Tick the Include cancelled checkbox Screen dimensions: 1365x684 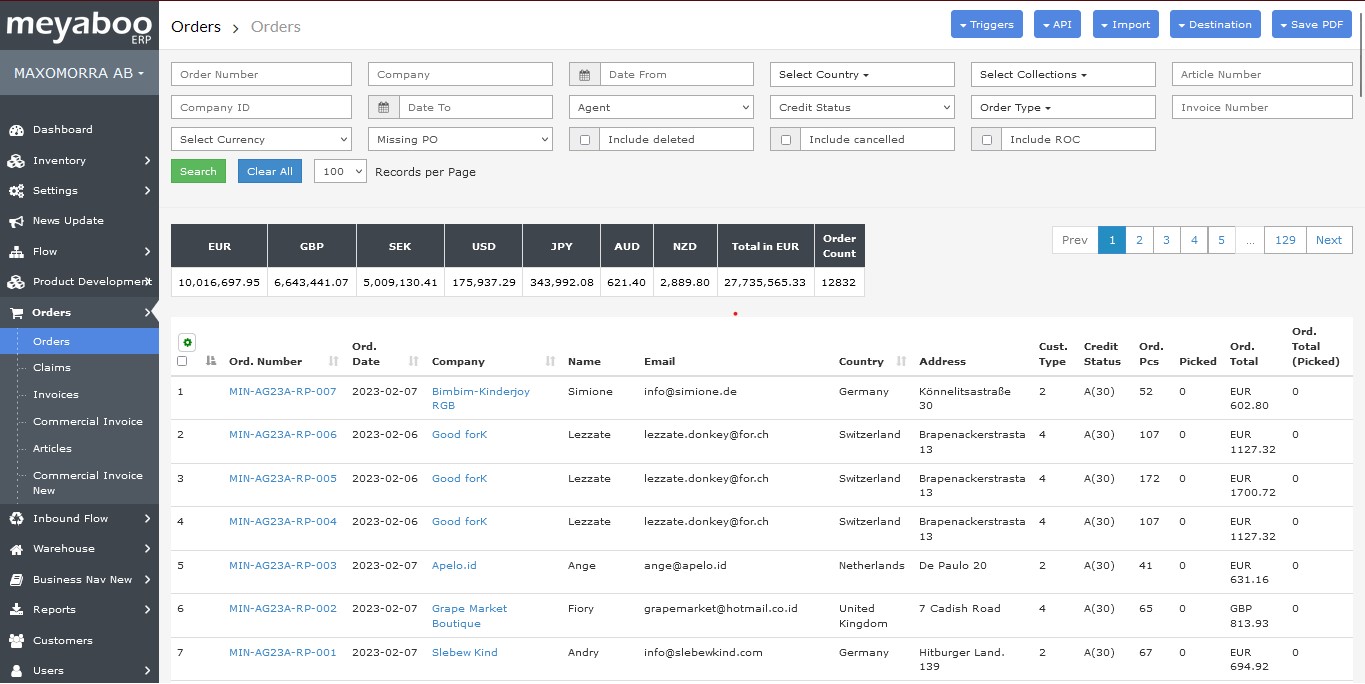pos(786,140)
